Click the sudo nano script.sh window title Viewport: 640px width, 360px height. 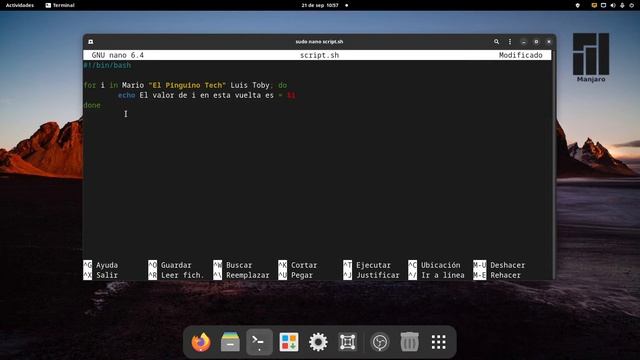click(319, 42)
